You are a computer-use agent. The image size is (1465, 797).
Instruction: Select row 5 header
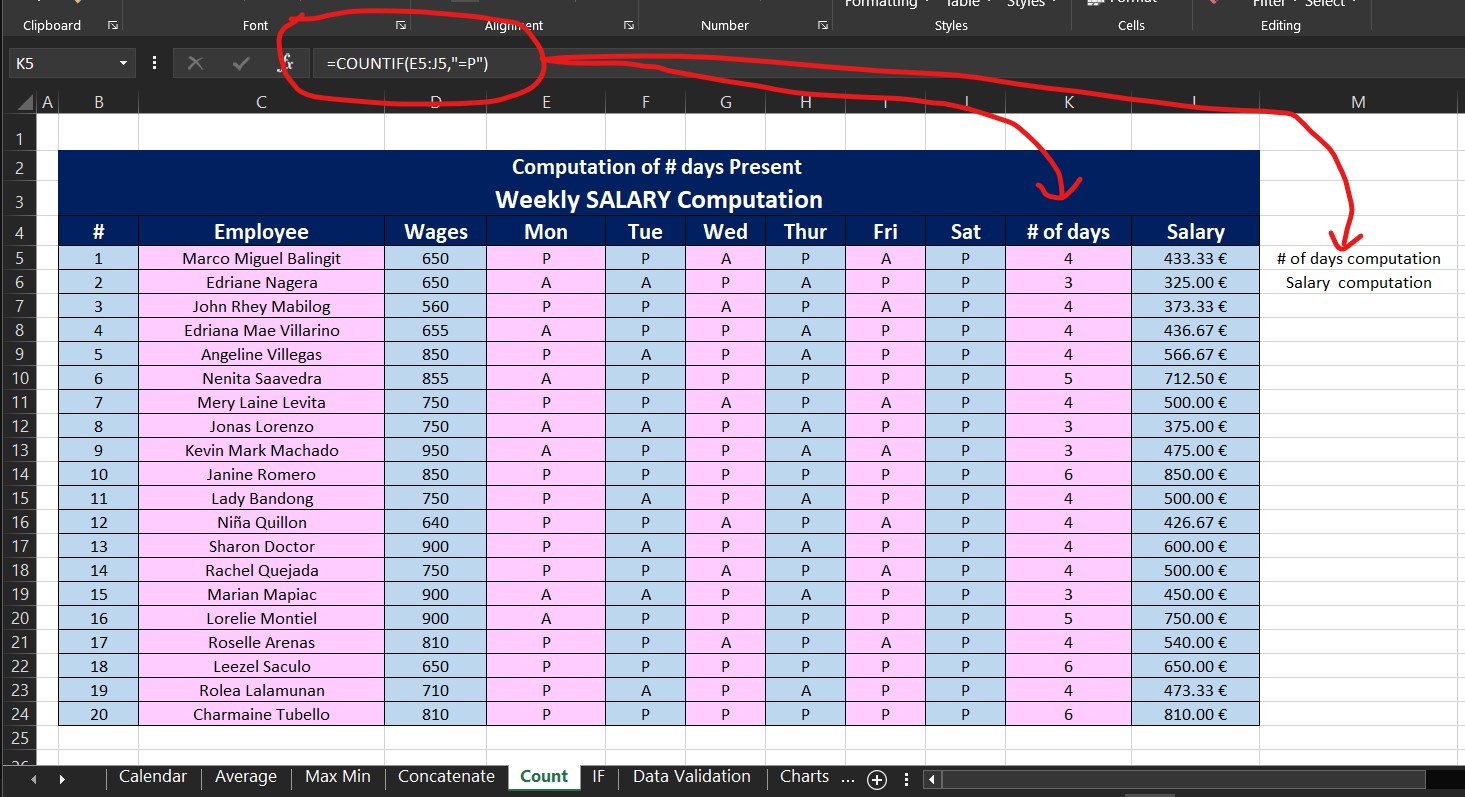point(19,258)
